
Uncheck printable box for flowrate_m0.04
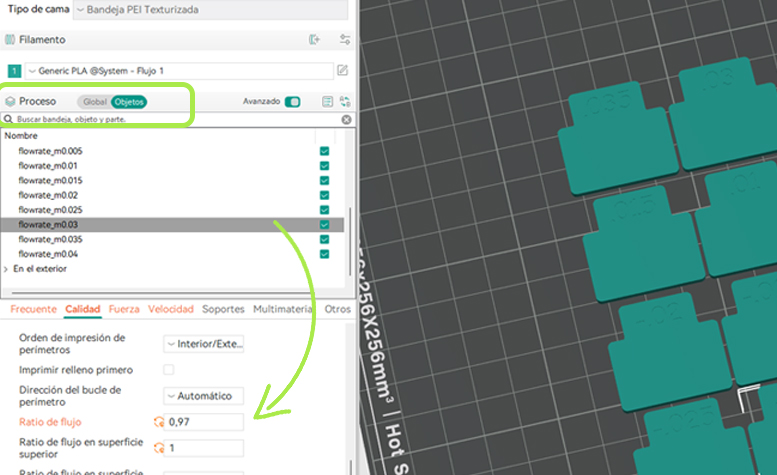tap(325, 254)
